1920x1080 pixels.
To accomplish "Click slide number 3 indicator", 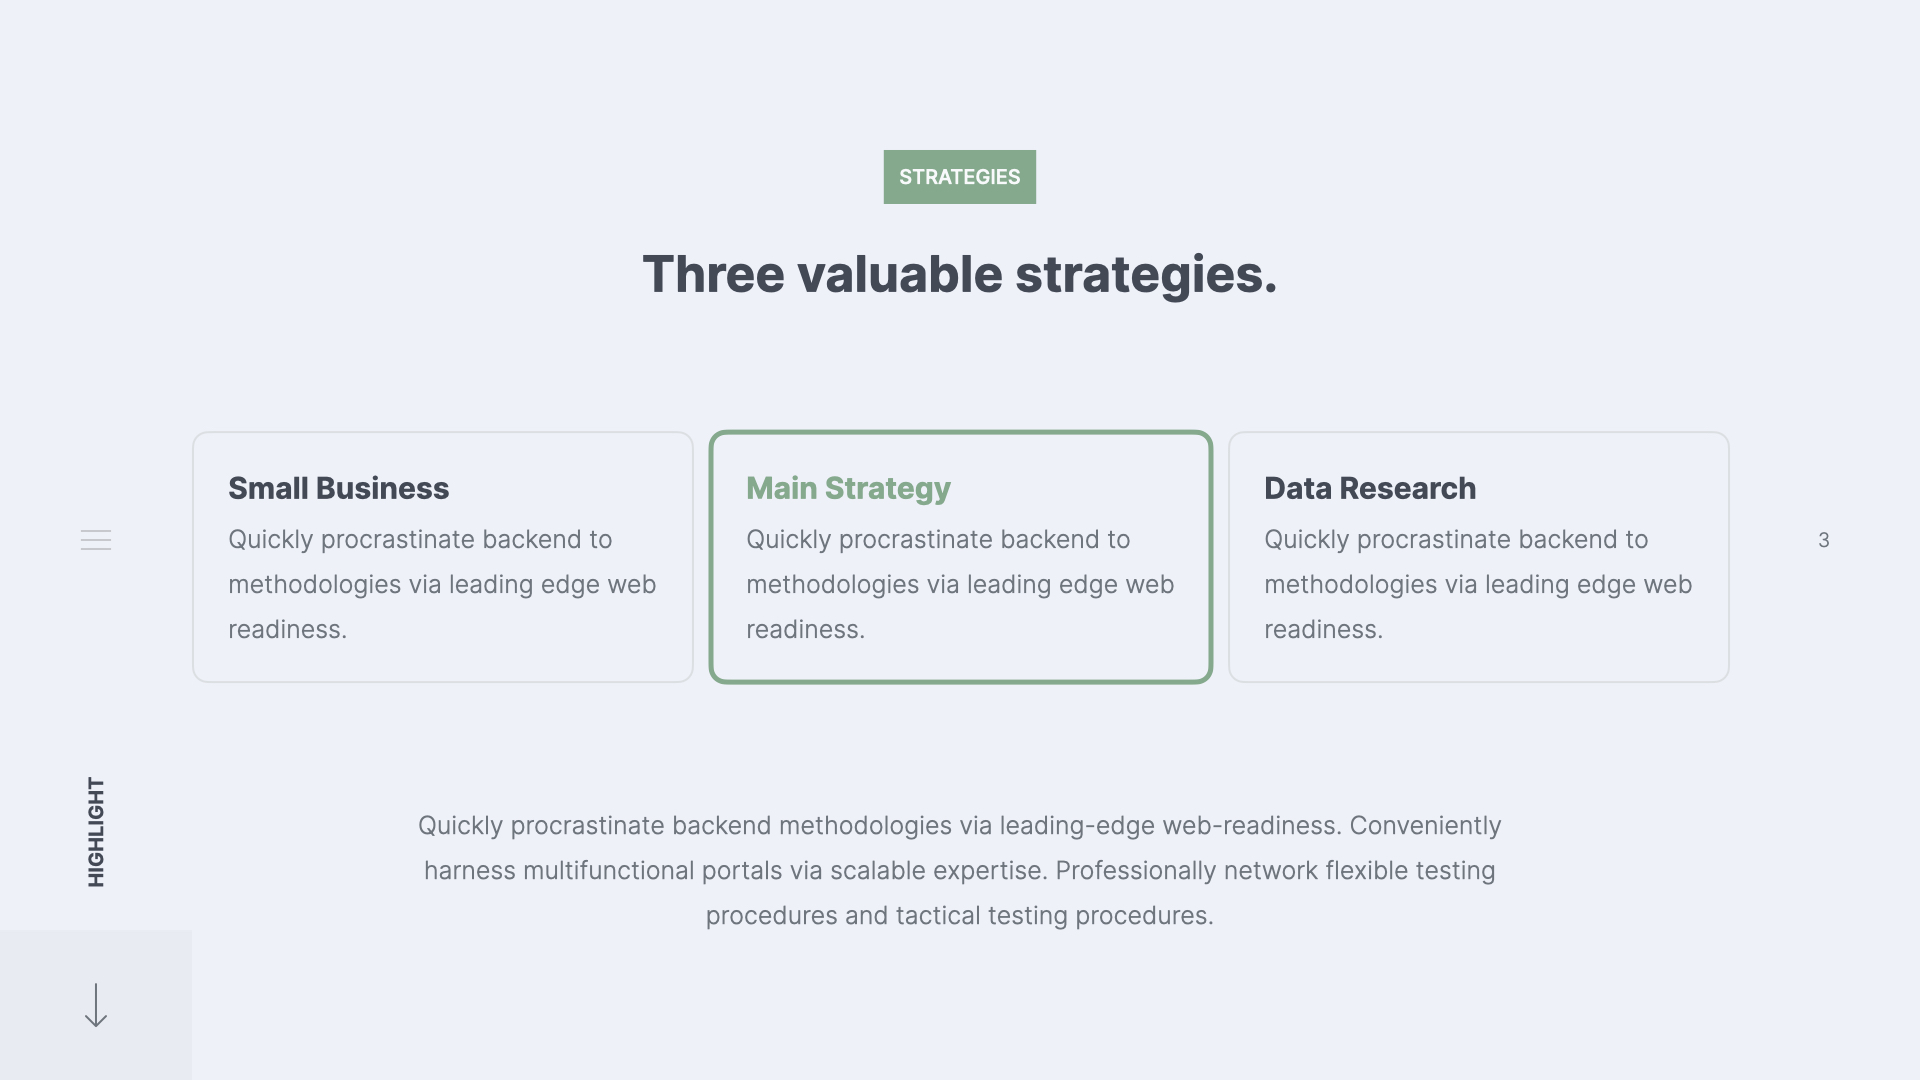I will (1823, 540).
